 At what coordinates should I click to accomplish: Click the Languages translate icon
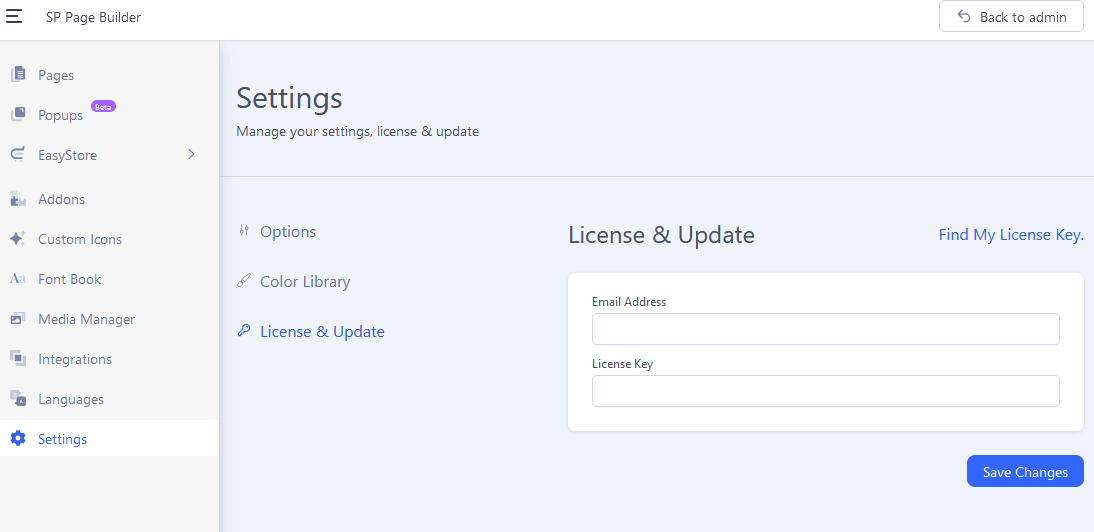pos(18,398)
